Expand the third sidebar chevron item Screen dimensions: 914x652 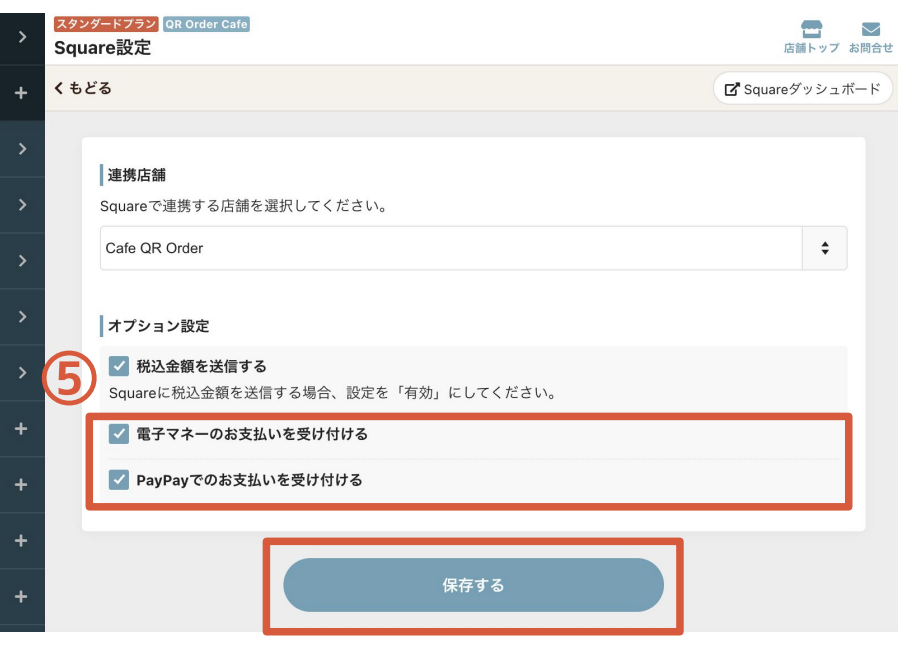point(22,205)
